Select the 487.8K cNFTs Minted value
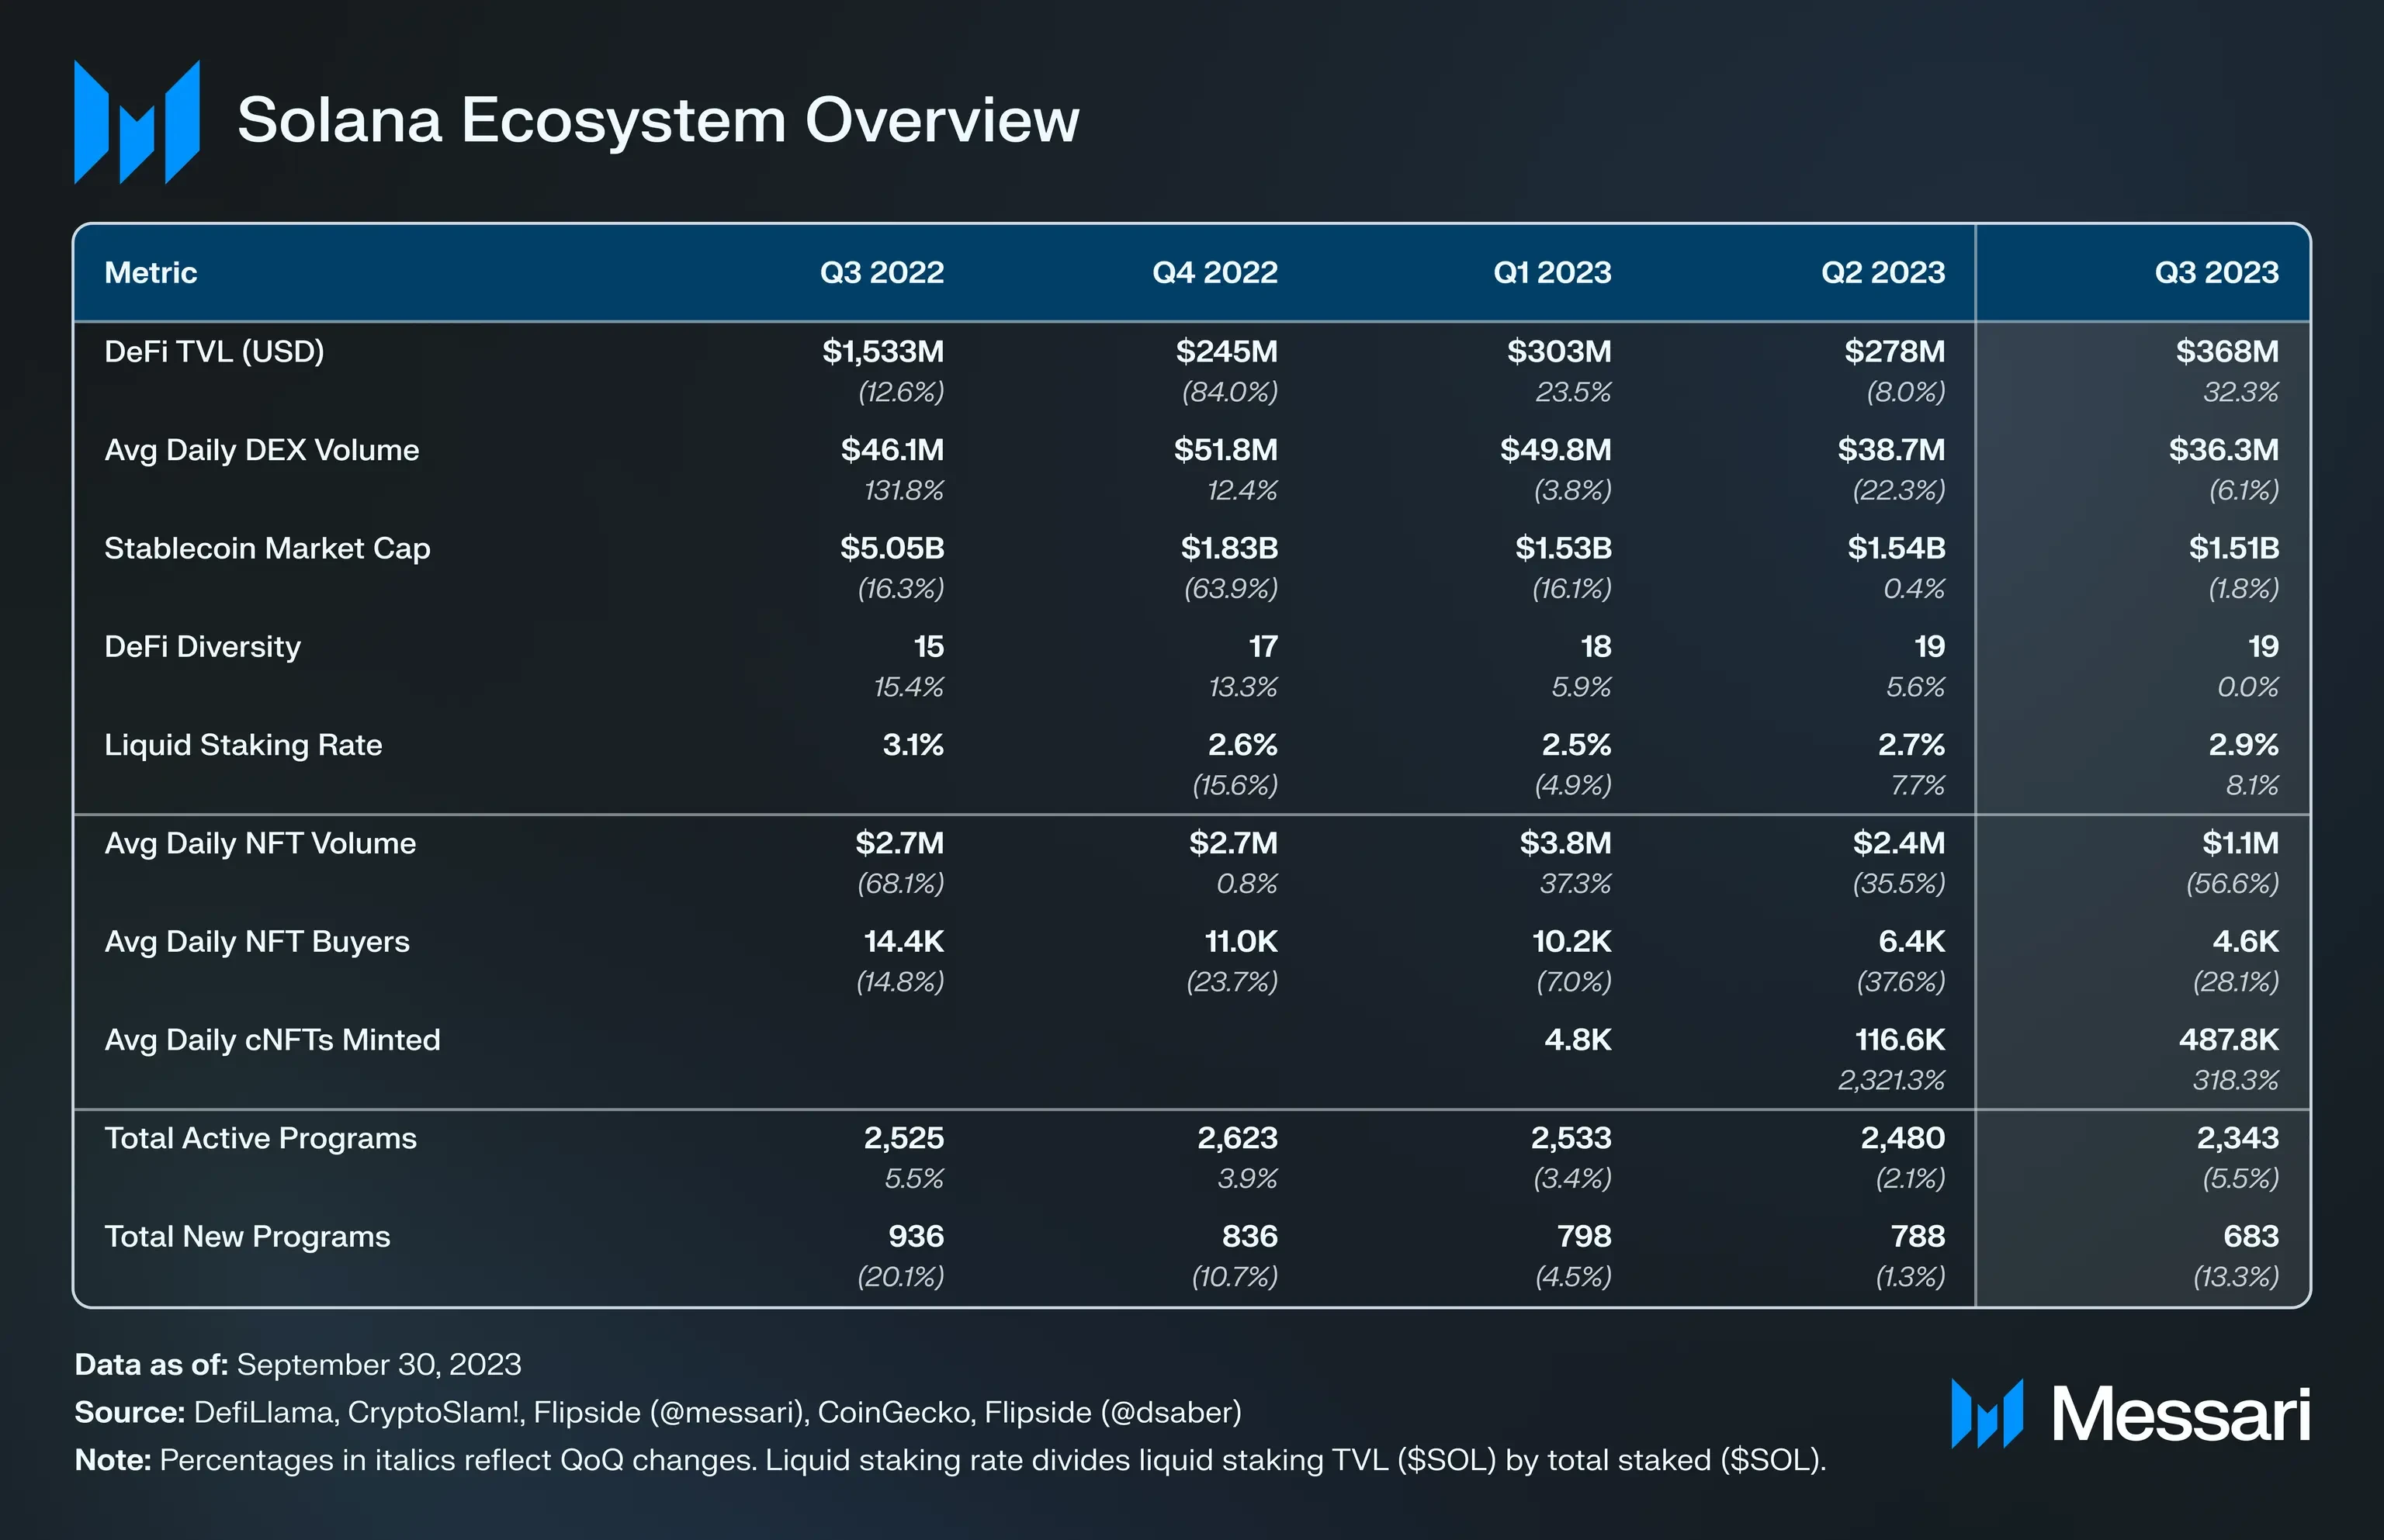This screenshot has height=1540, width=2384. pos(2228,1040)
